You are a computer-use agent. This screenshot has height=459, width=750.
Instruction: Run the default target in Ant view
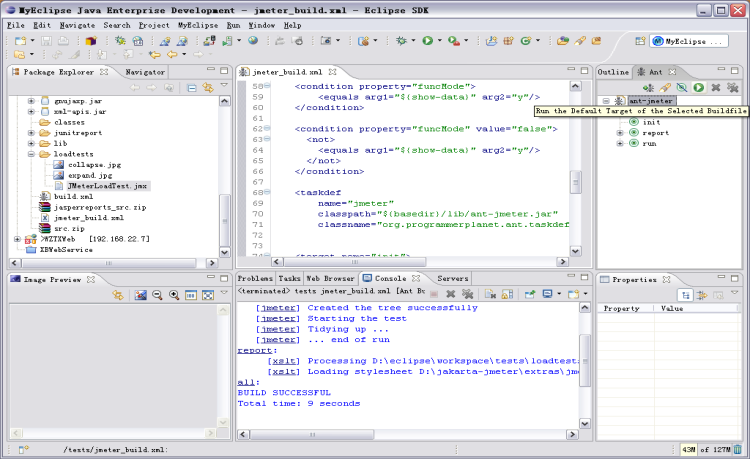(x=699, y=88)
